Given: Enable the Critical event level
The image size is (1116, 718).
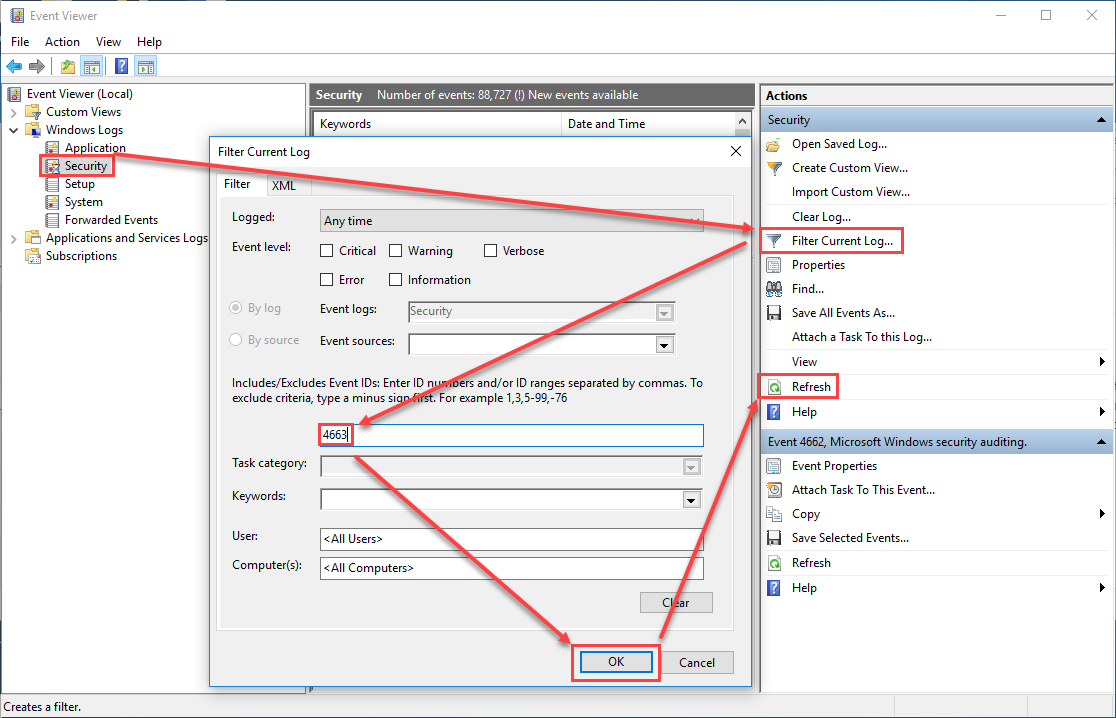Looking at the screenshot, I should (326, 251).
